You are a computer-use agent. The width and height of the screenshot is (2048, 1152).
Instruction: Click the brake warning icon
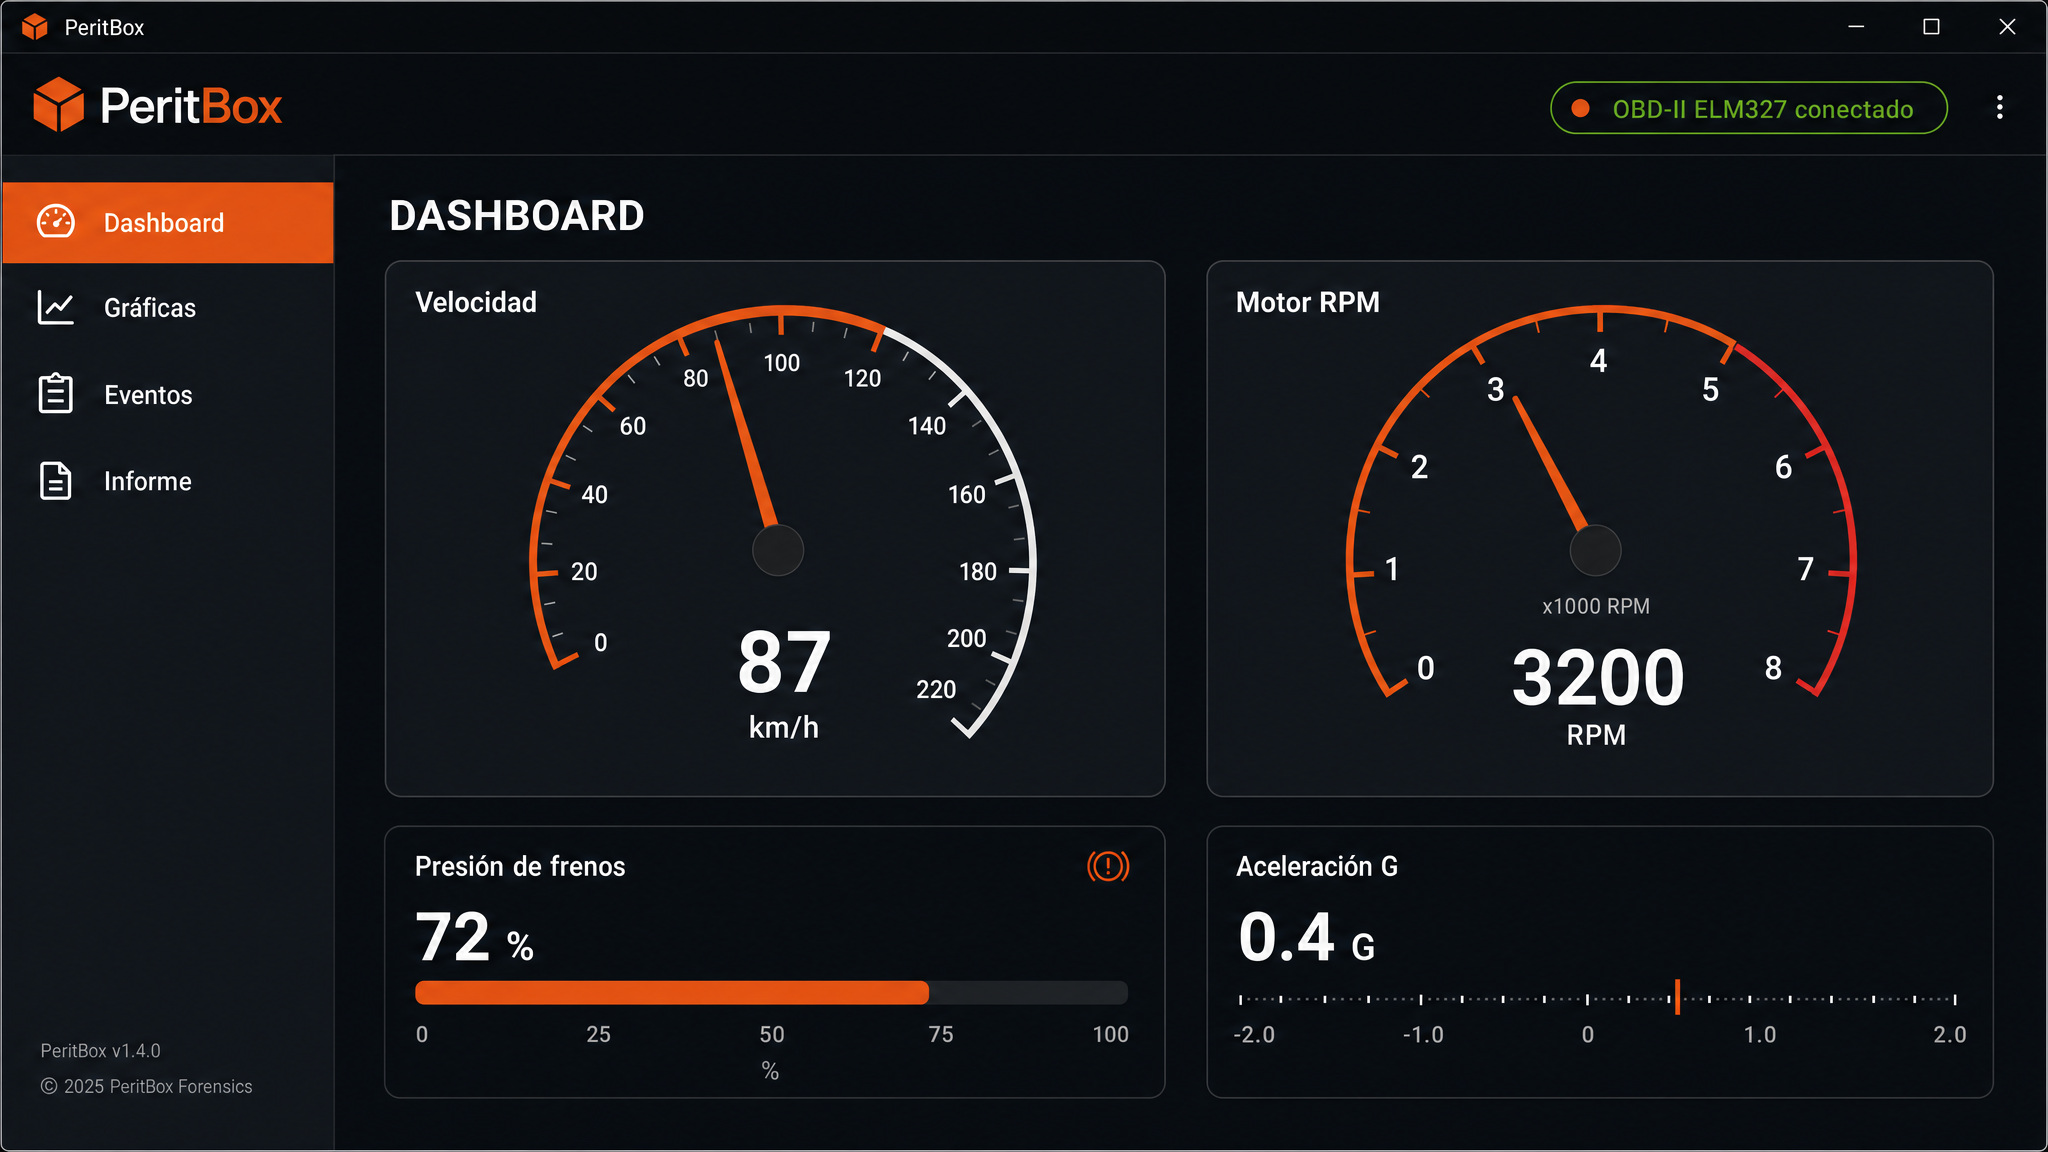tap(1108, 866)
